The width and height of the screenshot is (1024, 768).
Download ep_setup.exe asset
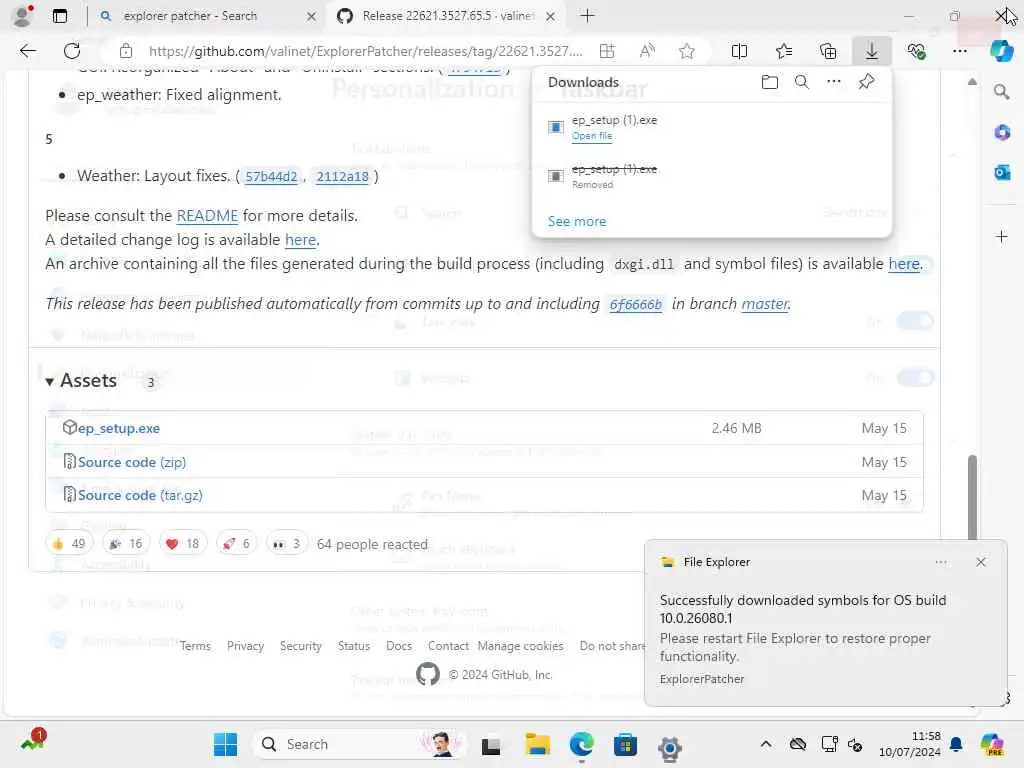pos(119,428)
